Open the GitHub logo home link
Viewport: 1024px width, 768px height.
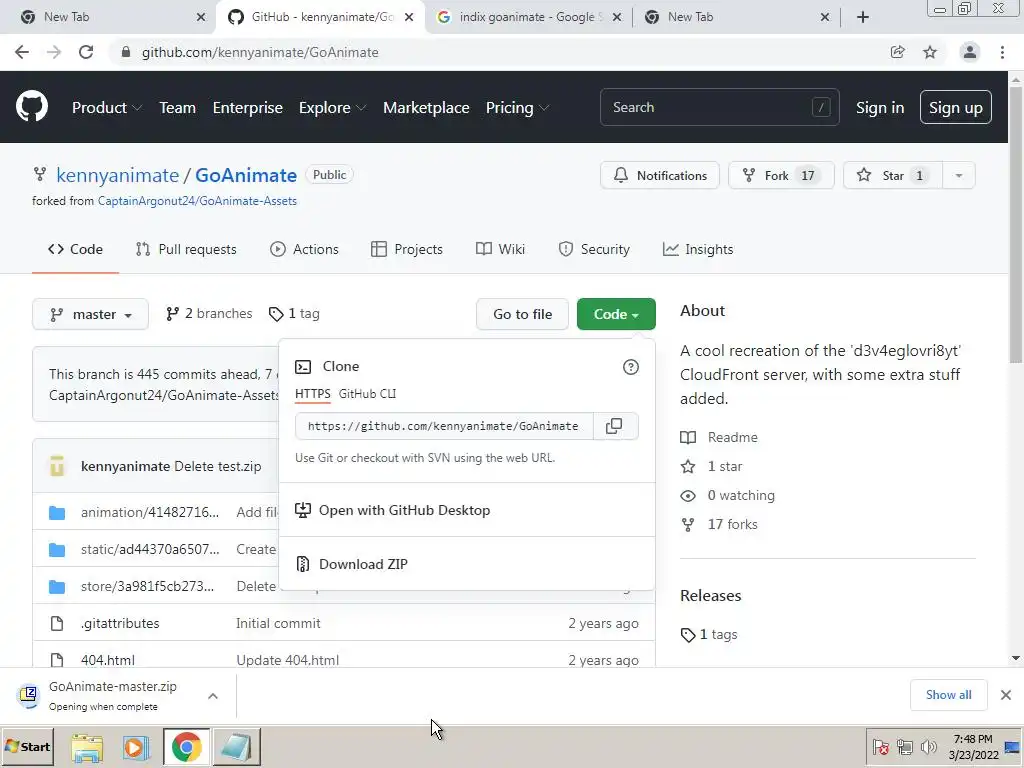pyautogui.click(x=31, y=107)
